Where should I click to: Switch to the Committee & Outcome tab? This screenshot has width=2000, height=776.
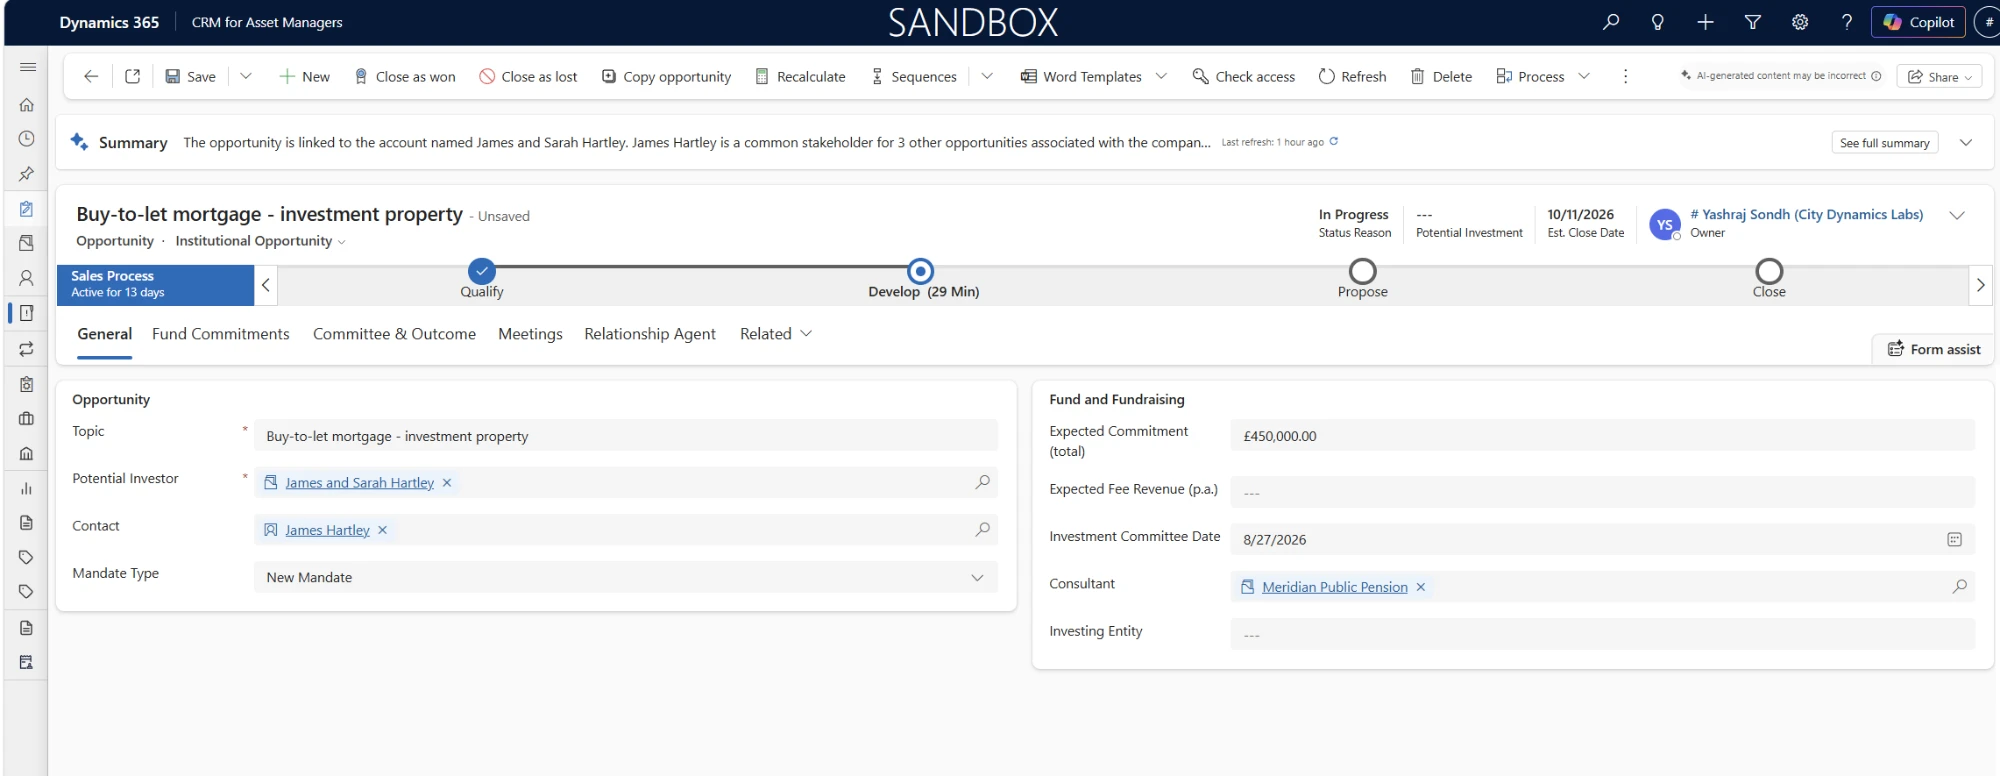(394, 334)
